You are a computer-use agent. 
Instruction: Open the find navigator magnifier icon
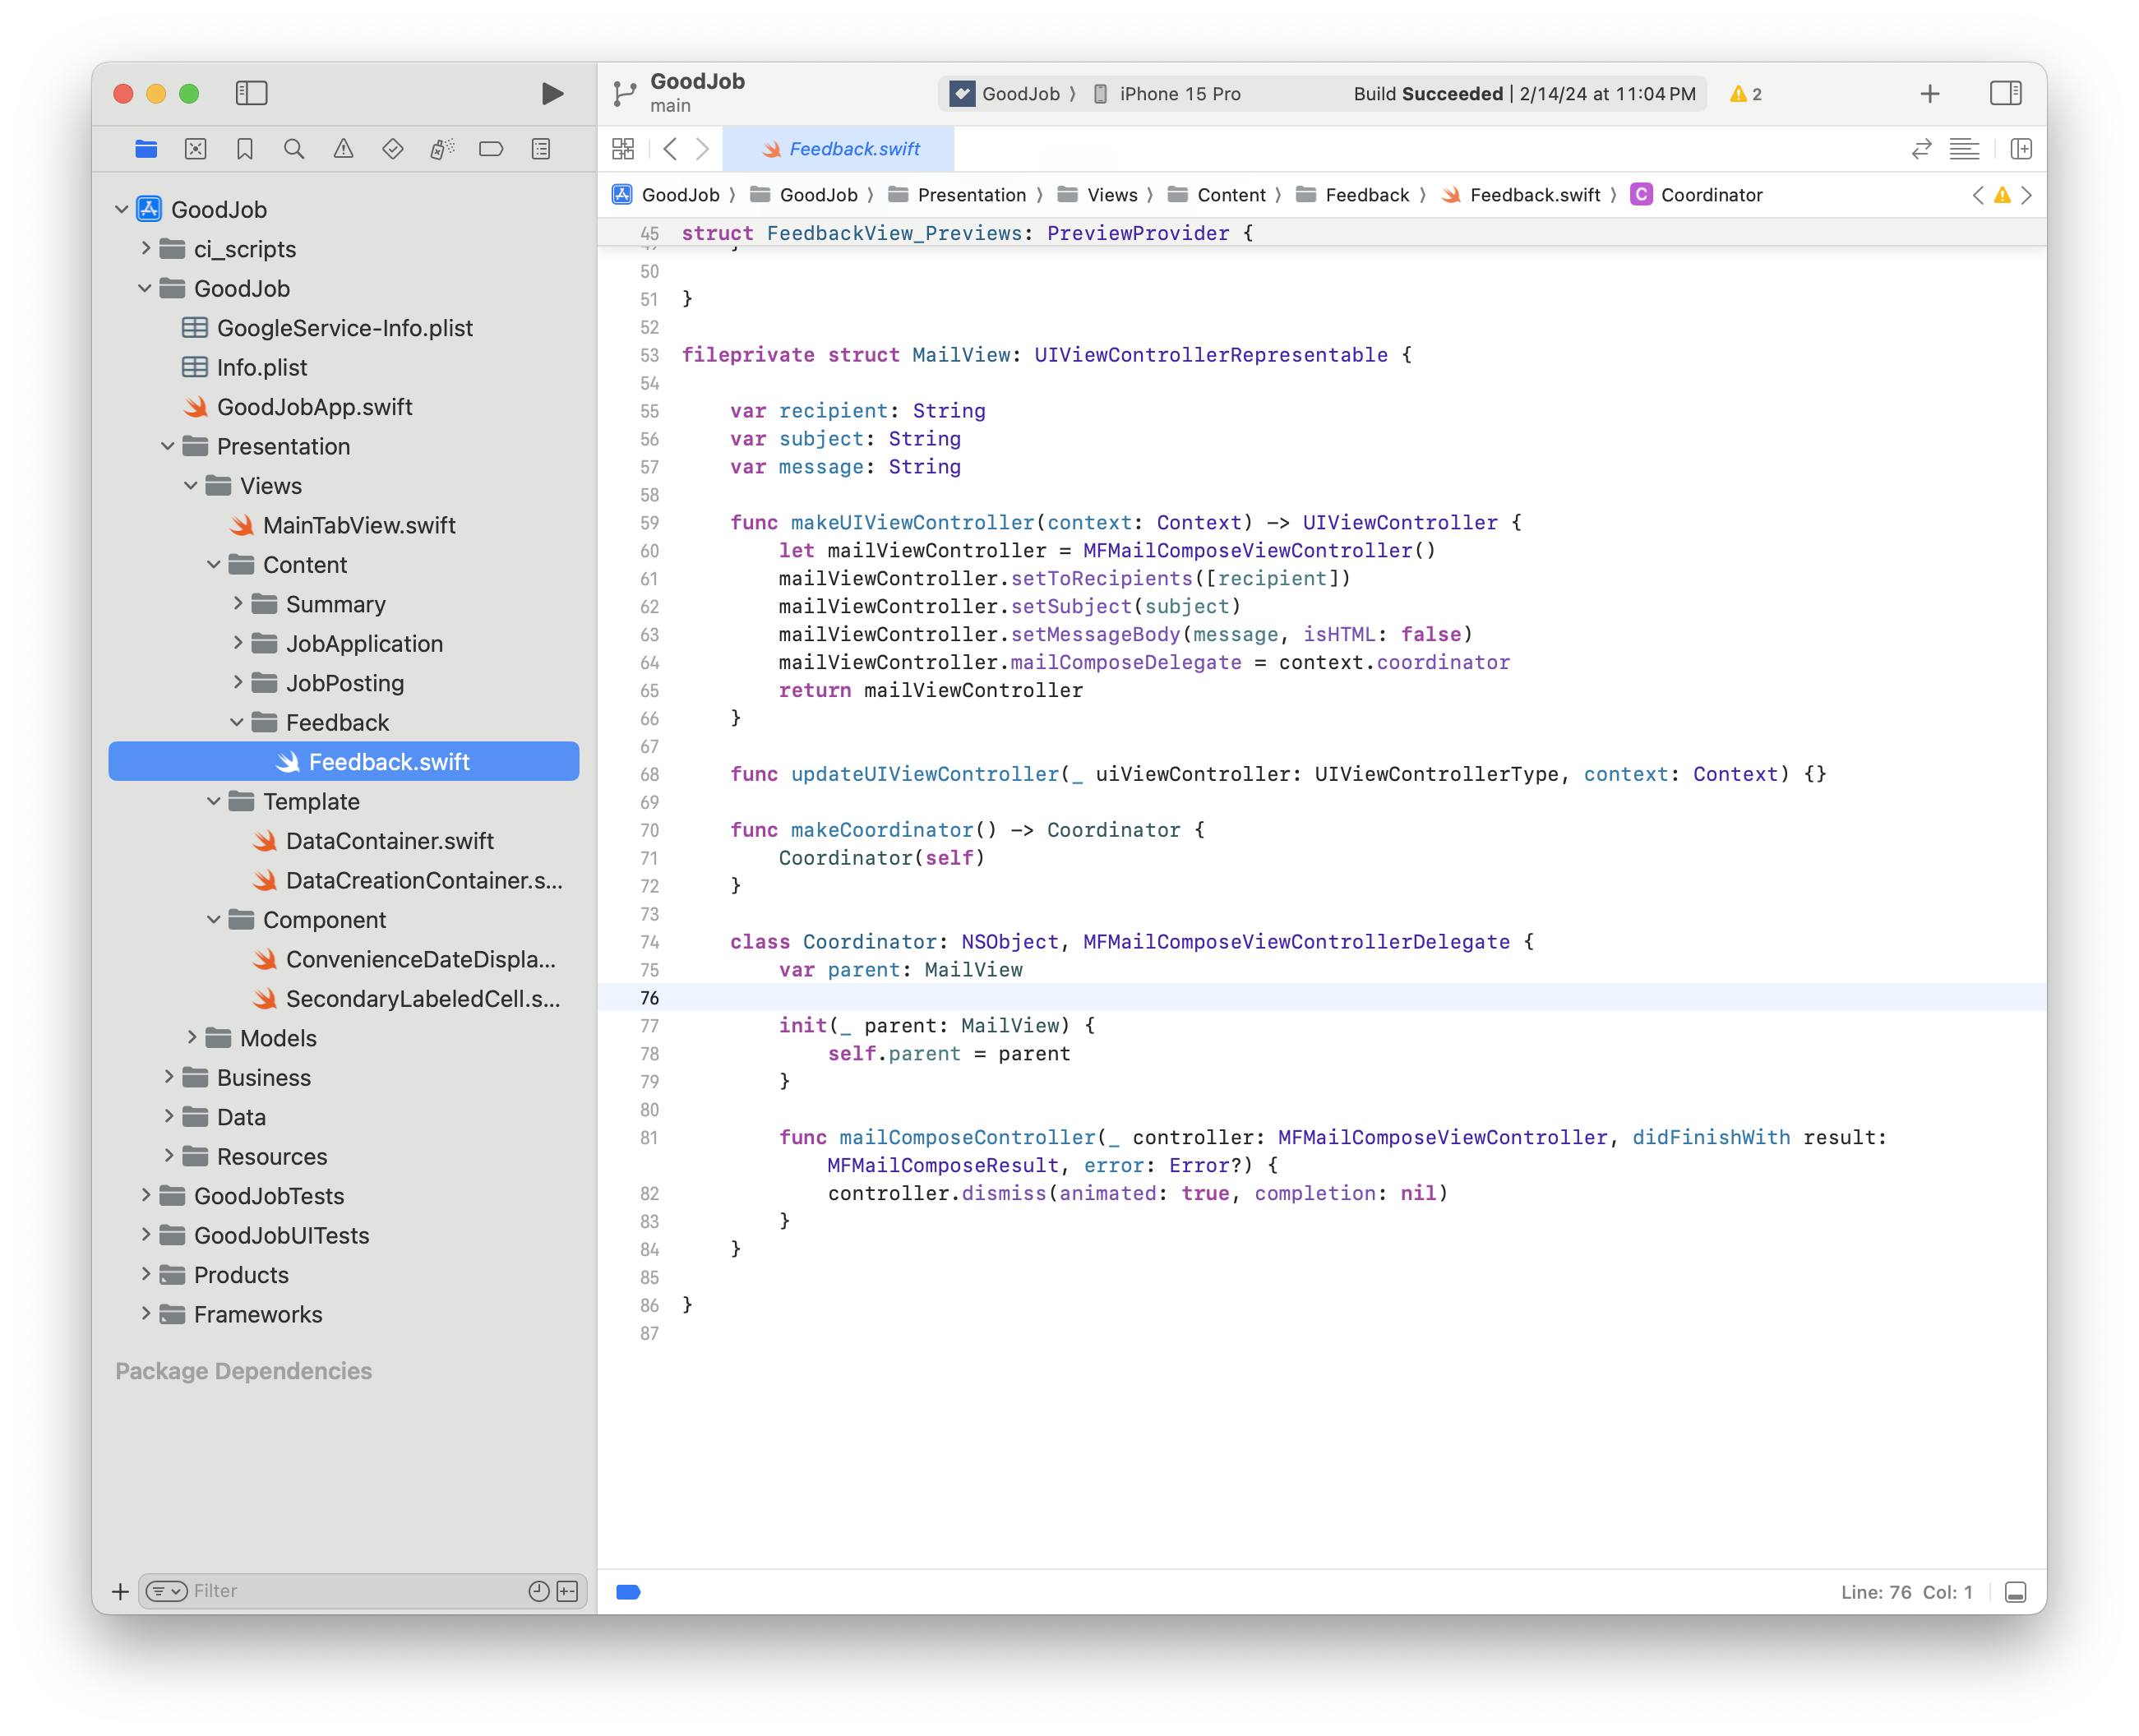click(x=294, y=149)
